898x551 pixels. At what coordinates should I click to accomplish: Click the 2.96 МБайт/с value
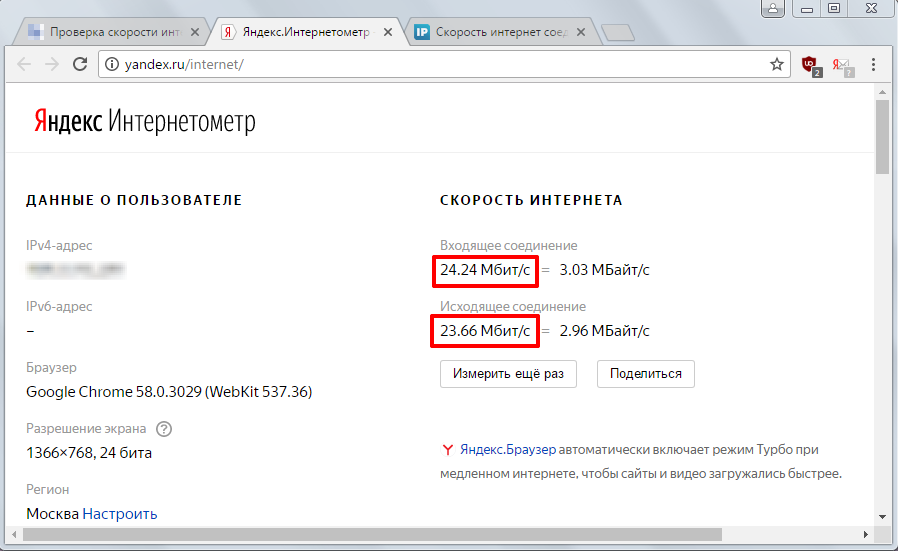click(x=604, y=330)
